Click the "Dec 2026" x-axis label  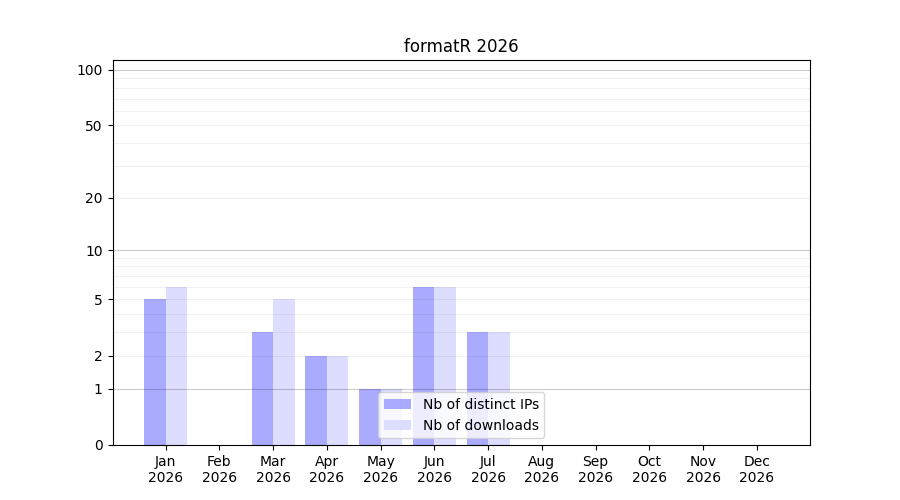(x=757, y=470)
